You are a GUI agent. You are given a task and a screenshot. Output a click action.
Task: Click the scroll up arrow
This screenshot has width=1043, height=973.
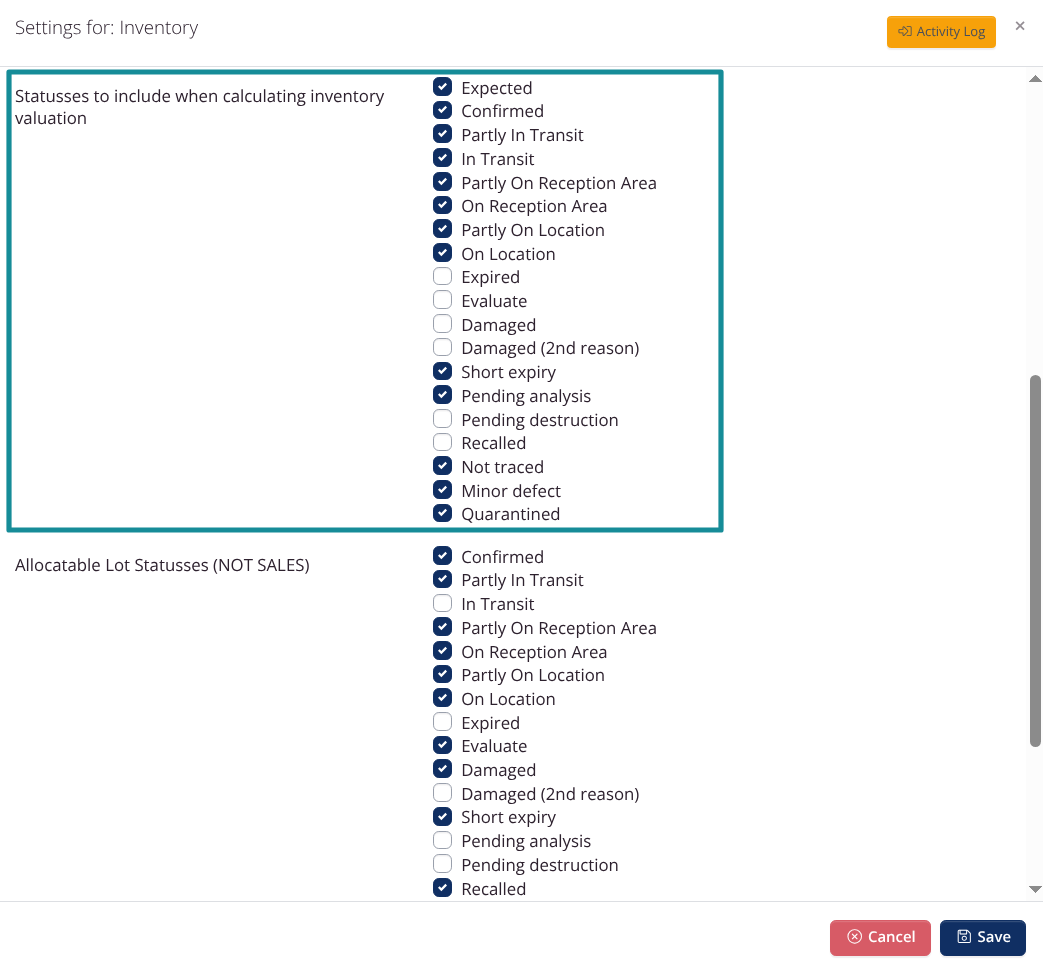pyautogui.click(x=1035, y=78)
